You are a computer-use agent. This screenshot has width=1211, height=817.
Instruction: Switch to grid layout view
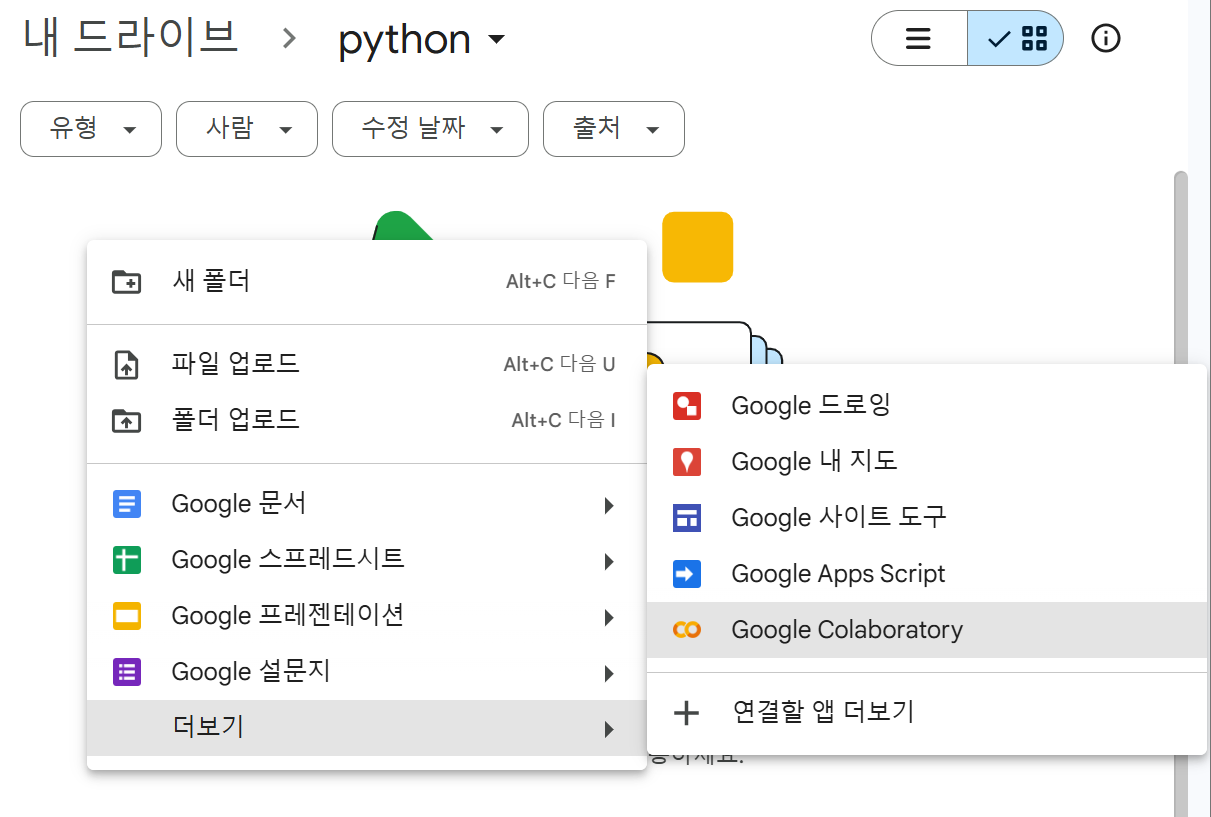1016,39
